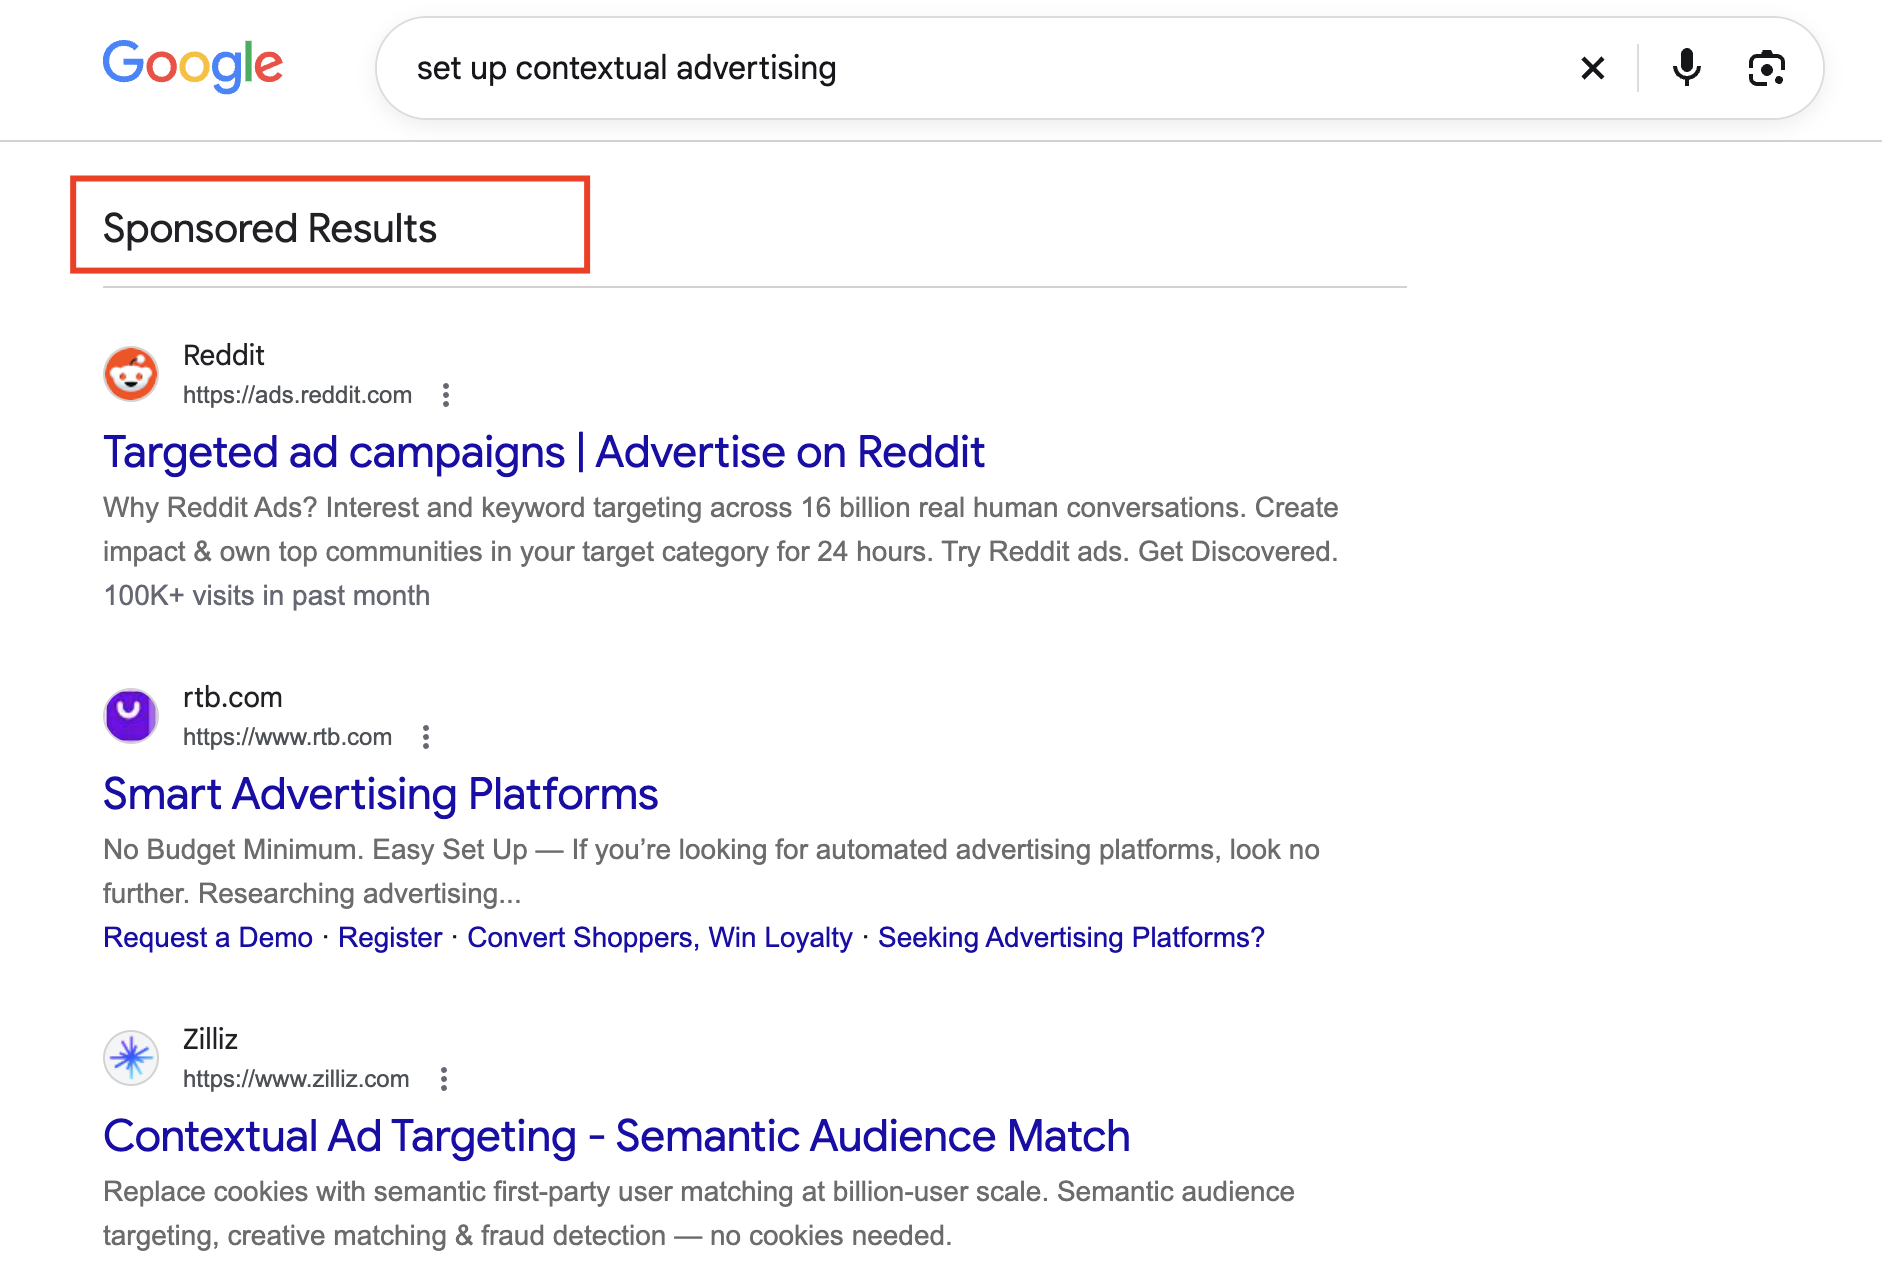Start voice search with microphone icon
This screenshot has height=1280, width=1882.
(1686, 68)
